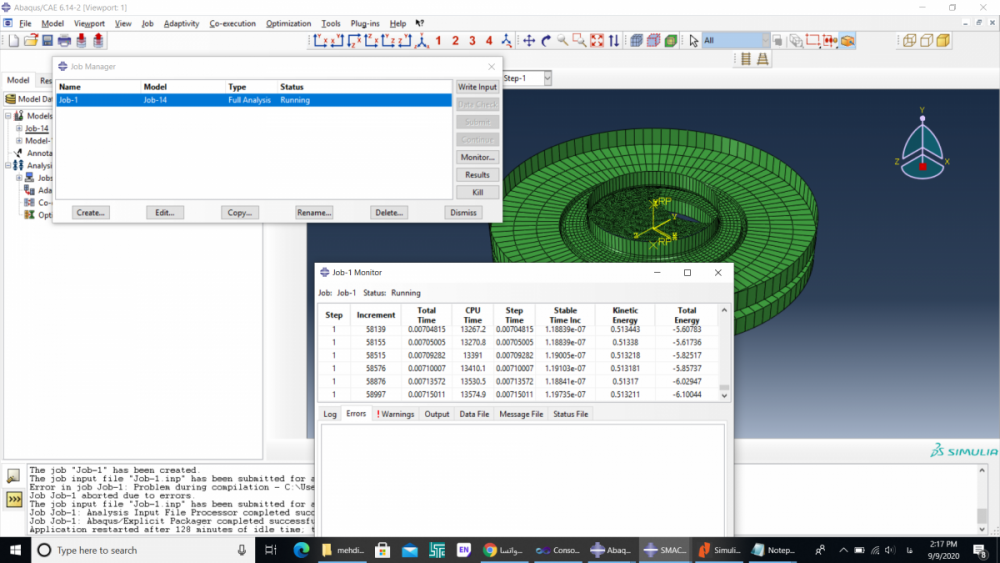Select the Pan view tool
1000x563 pixels.
point(529,41)
